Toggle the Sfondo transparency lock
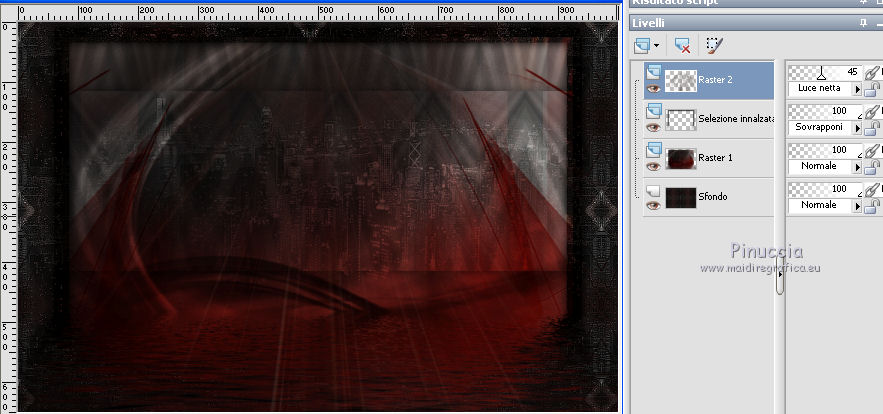 click(872, 206)
